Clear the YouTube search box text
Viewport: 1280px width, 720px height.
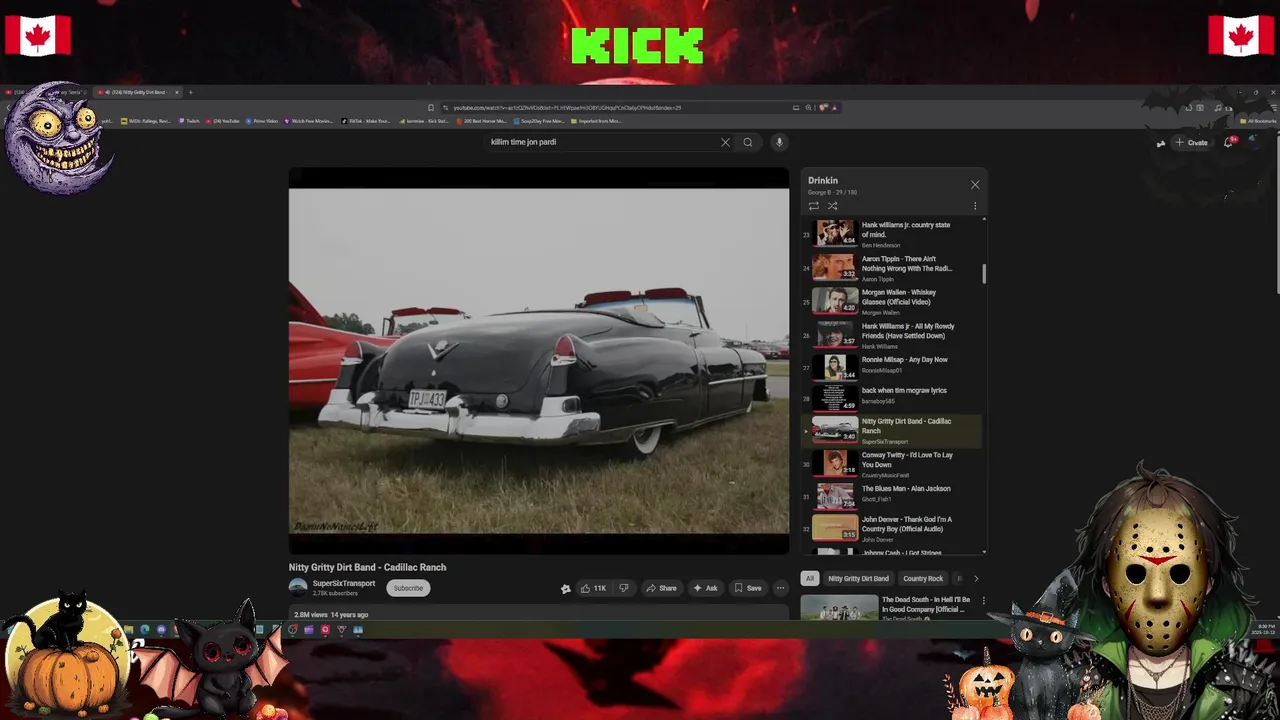[x=725, y=142]
